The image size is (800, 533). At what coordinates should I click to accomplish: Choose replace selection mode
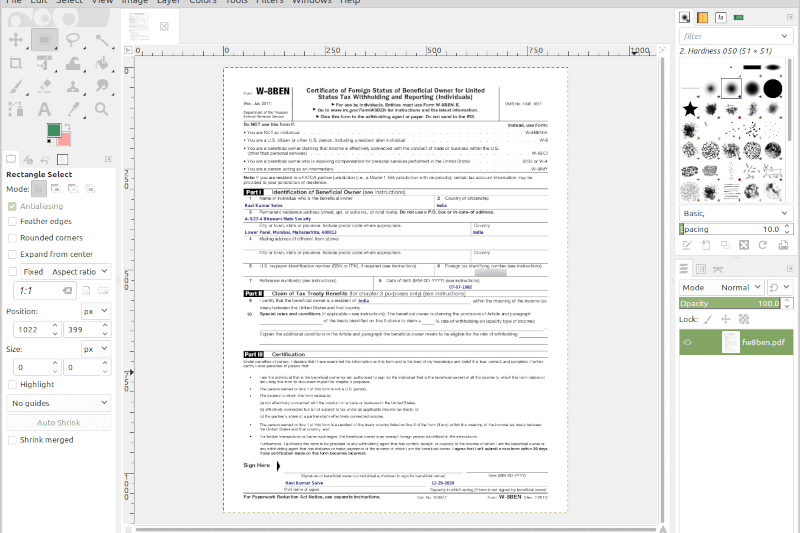pyautogui.click(x=39, y=189)
